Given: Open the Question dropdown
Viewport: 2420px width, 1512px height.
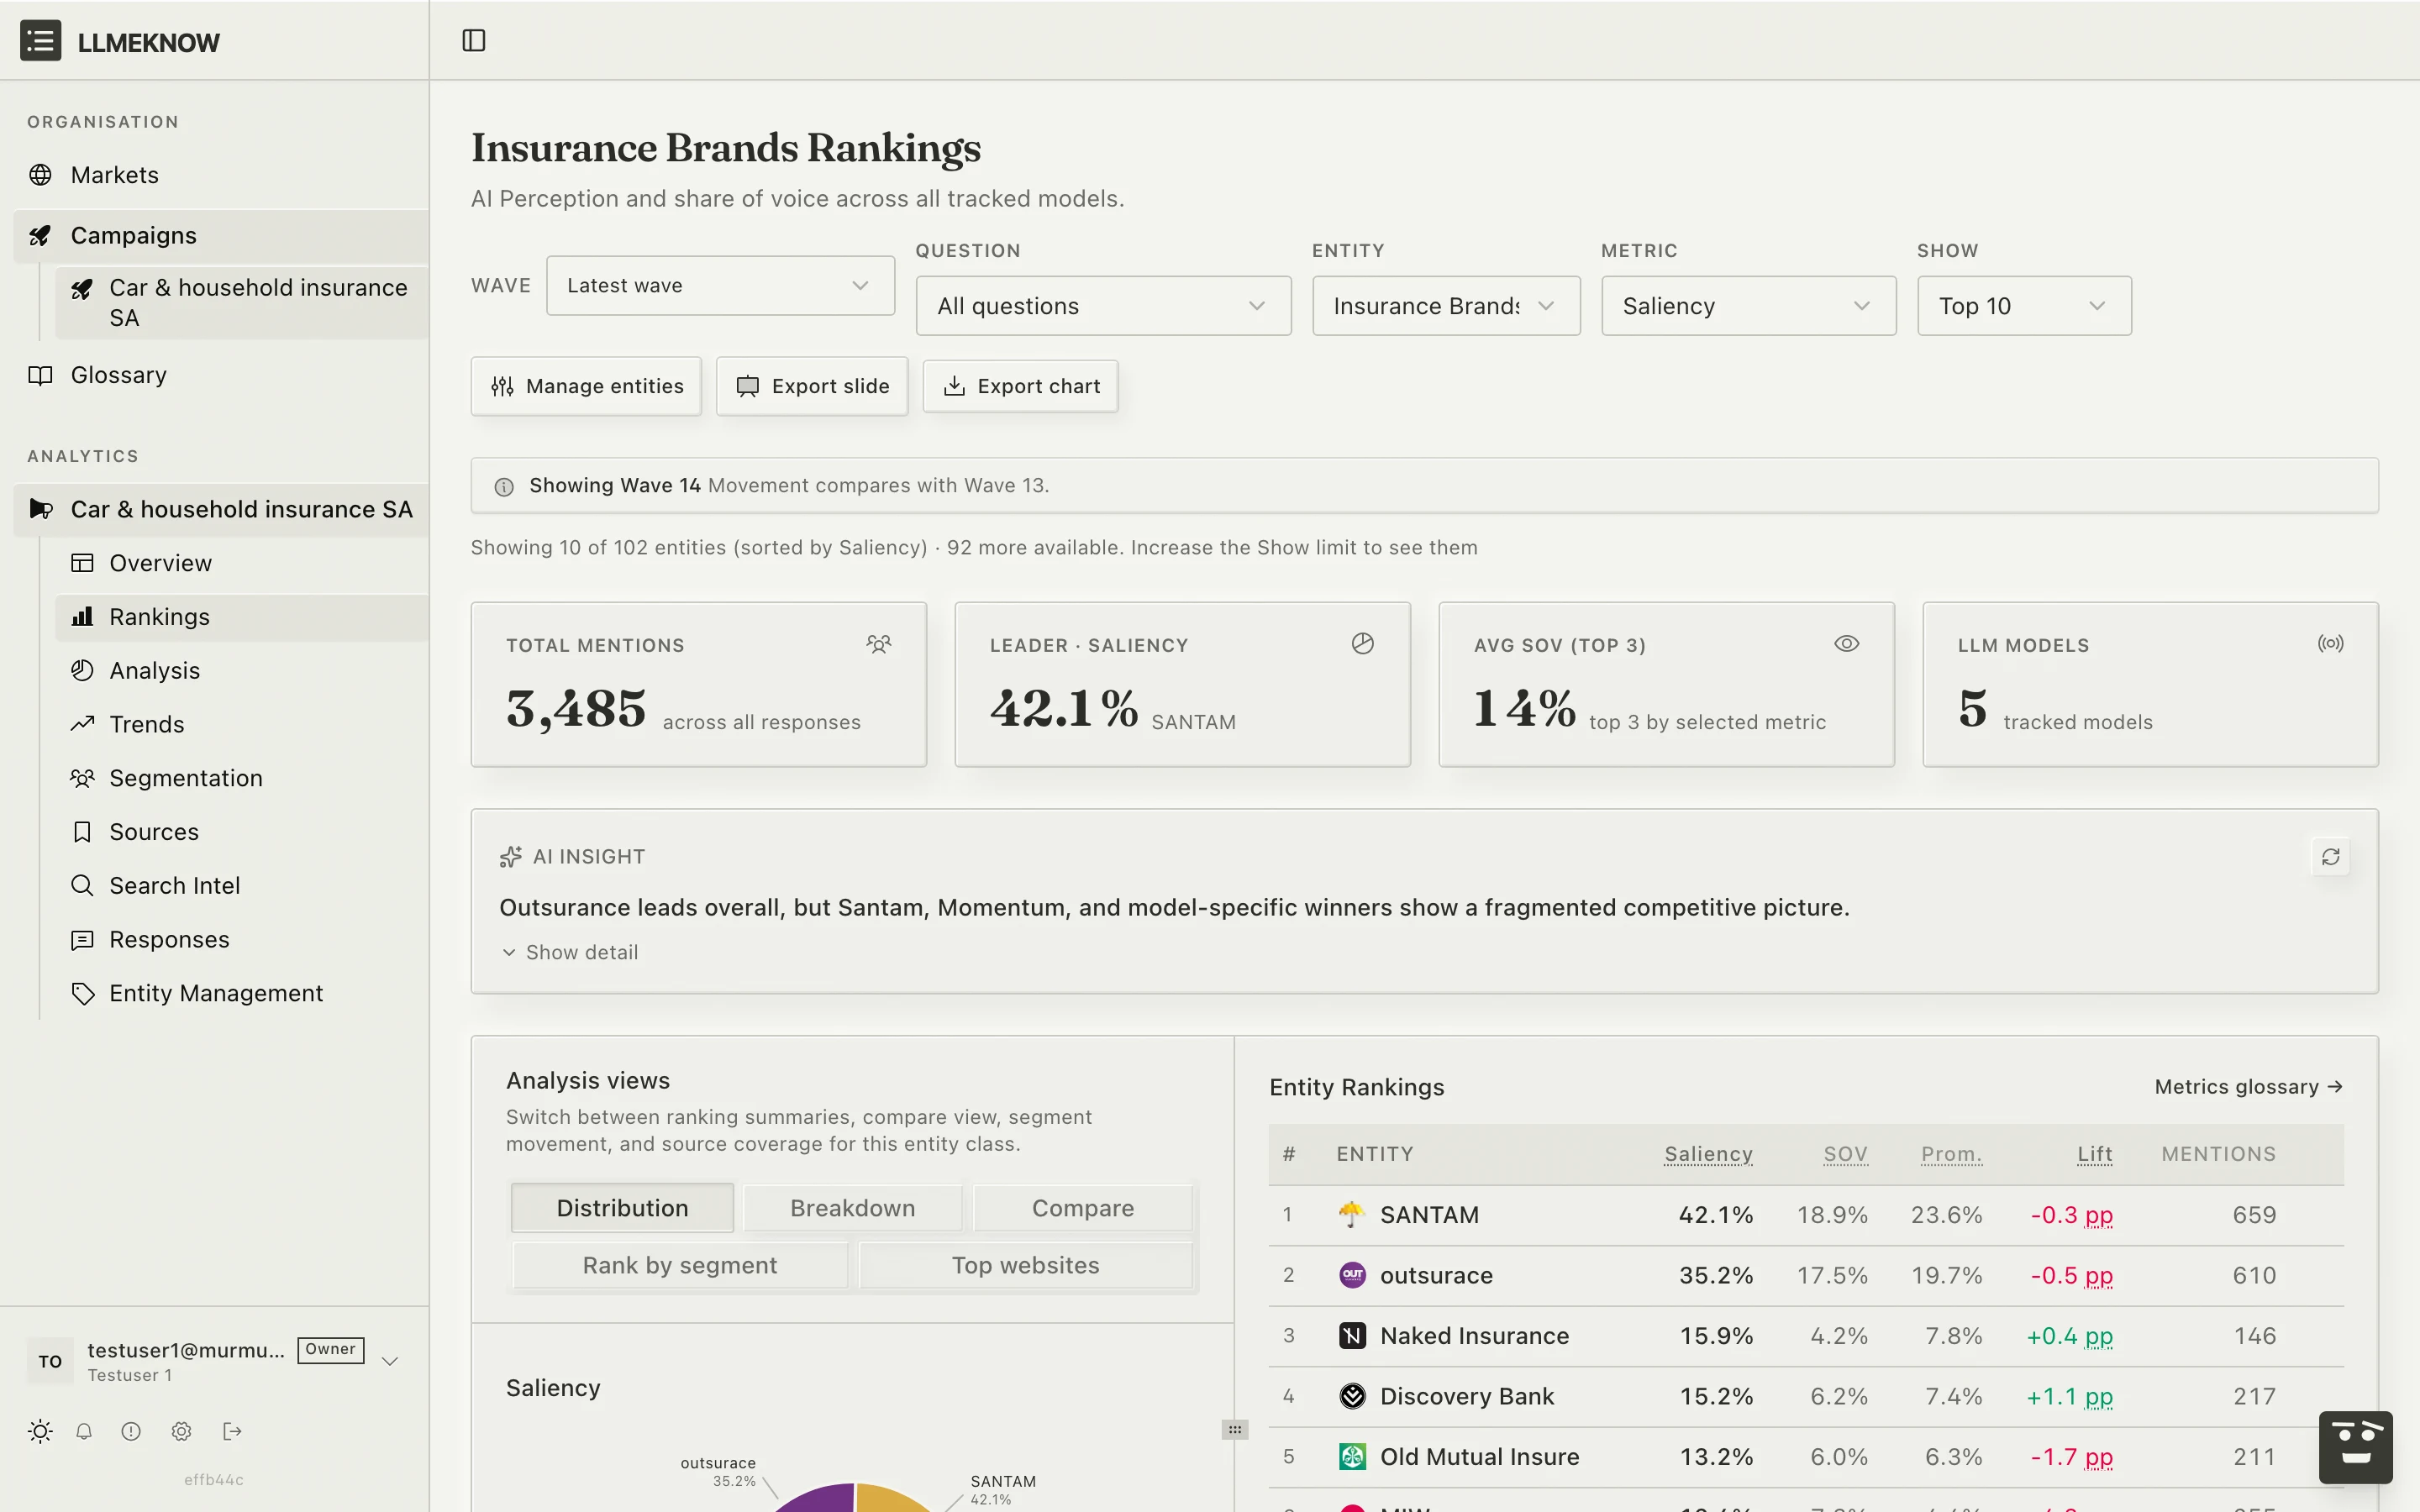Looking at the screenshot, I should coord(1103,306).
